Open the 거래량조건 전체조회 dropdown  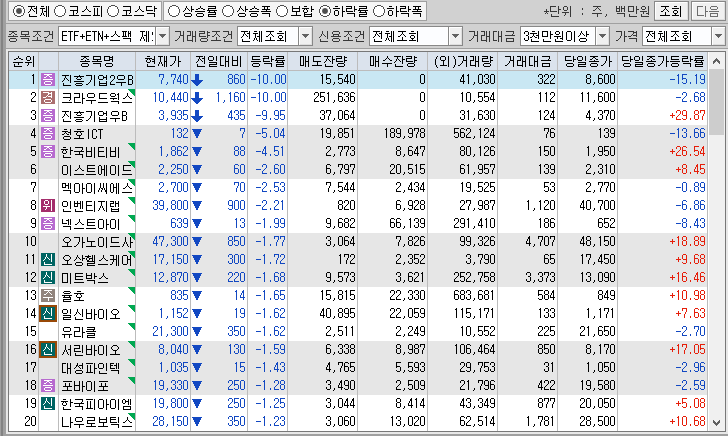[306, 36]
